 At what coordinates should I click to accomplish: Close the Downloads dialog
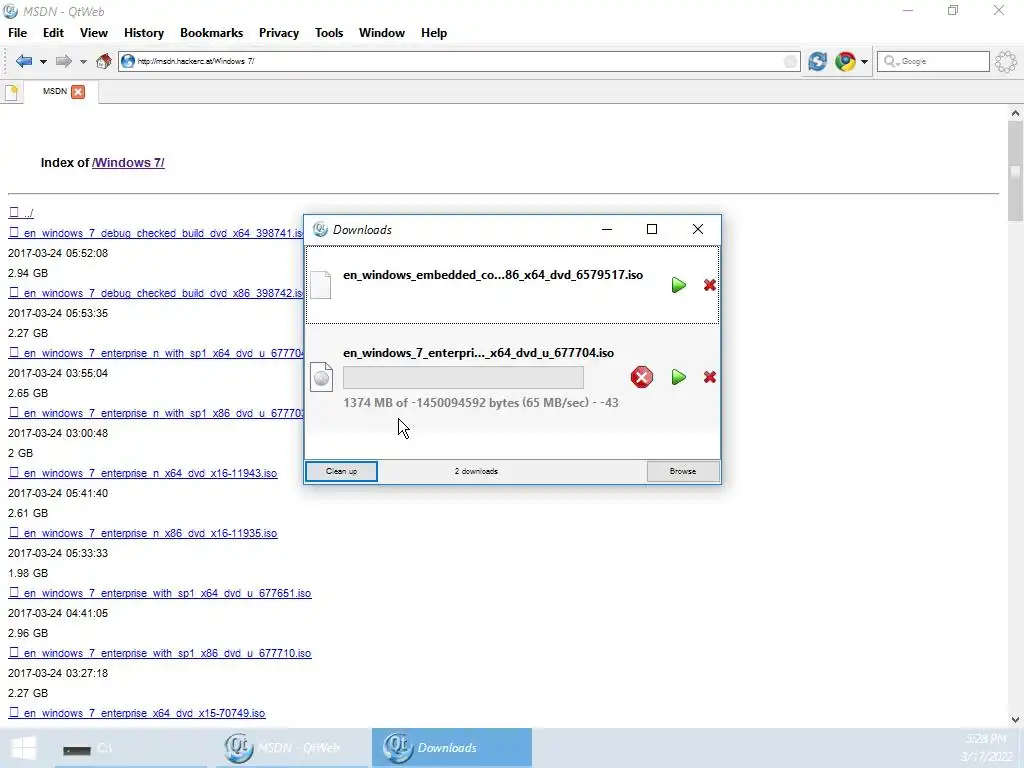[697, 229]
